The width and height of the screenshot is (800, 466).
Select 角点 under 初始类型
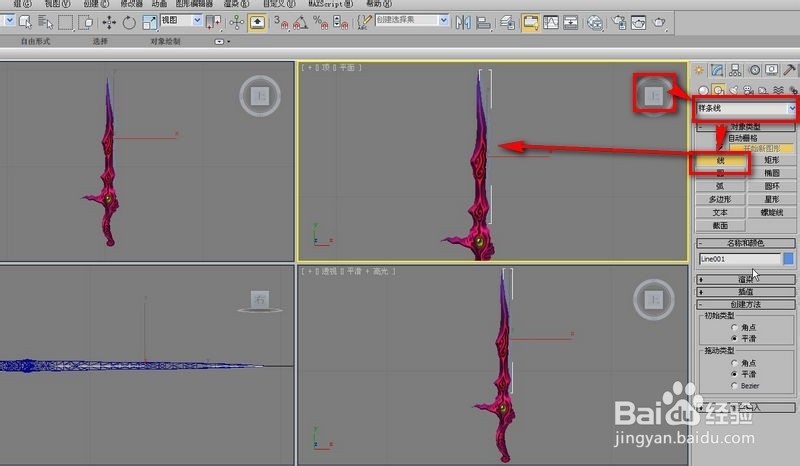[x=734, y=327]
